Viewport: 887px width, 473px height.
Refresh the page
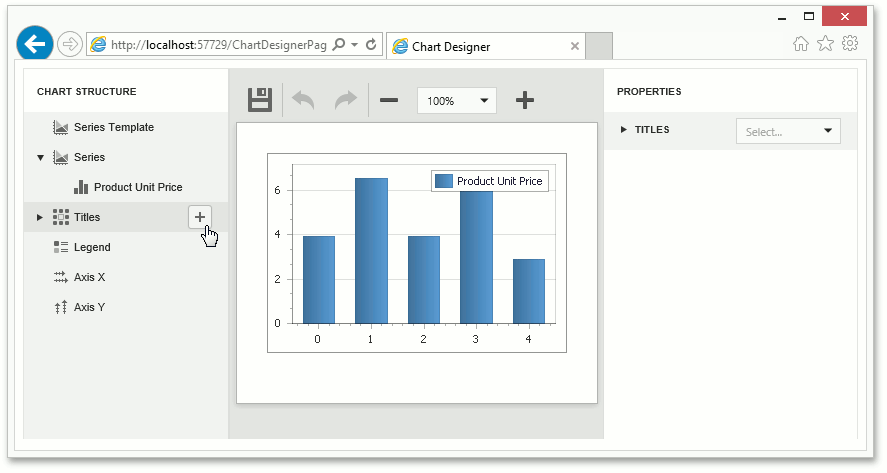[371, 44]
